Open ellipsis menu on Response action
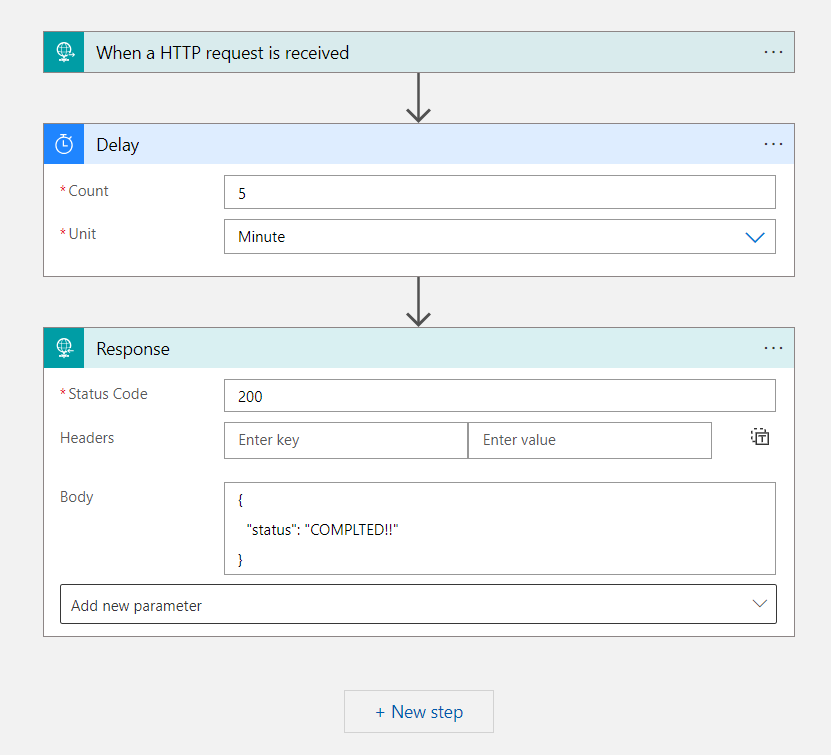 (x=773, y=348)
